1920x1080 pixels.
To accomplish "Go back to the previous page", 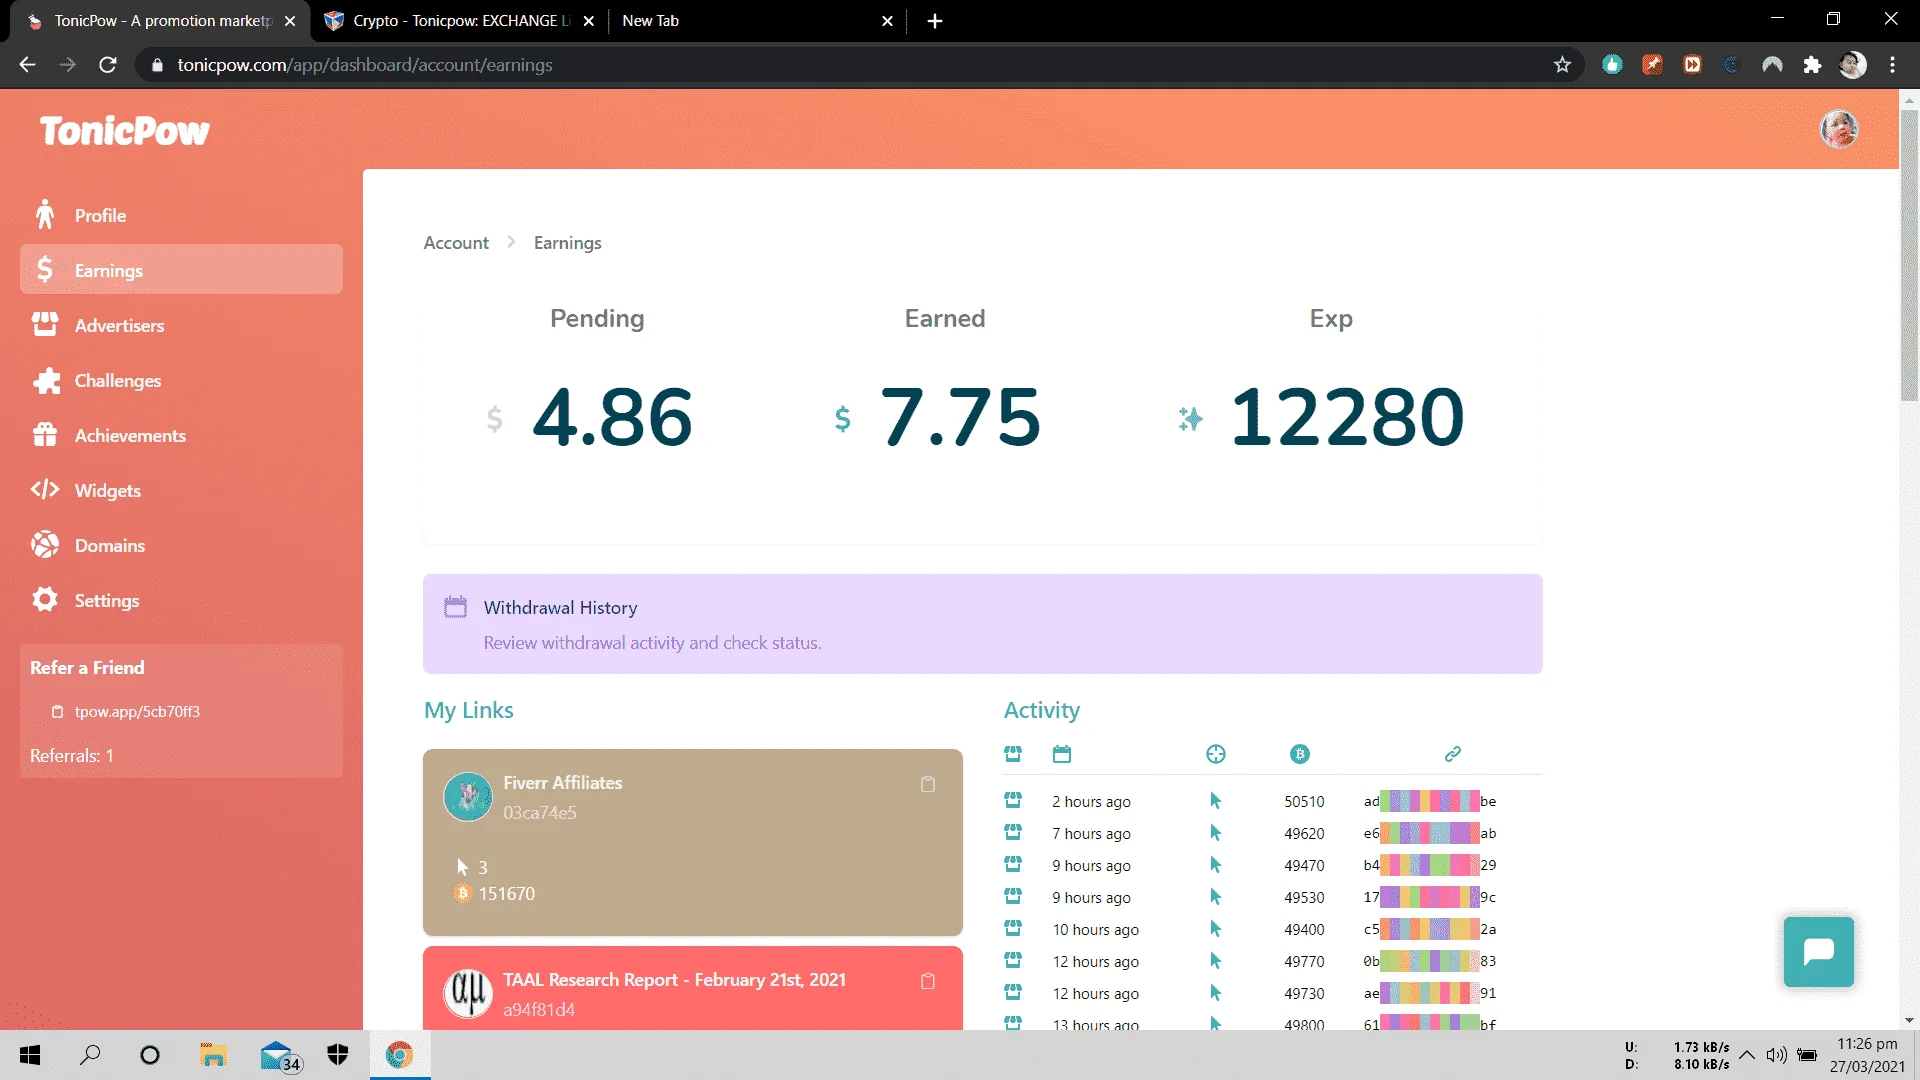I will 28,65.
